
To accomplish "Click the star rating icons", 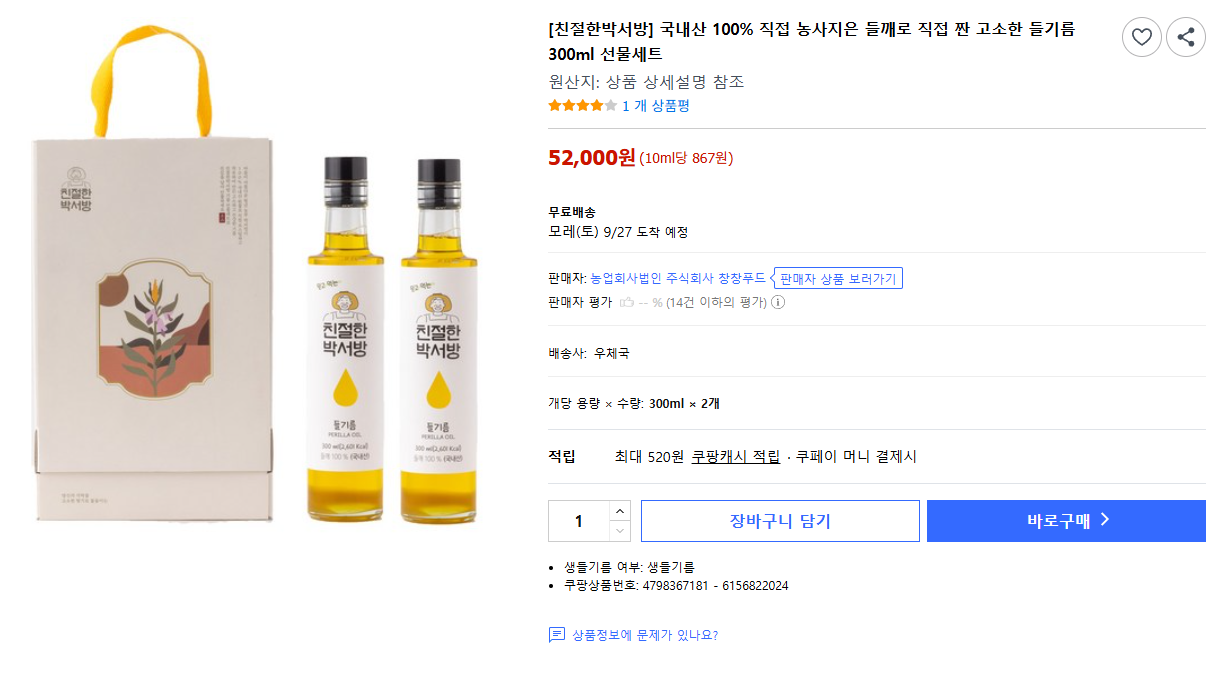I will [582, 105].
